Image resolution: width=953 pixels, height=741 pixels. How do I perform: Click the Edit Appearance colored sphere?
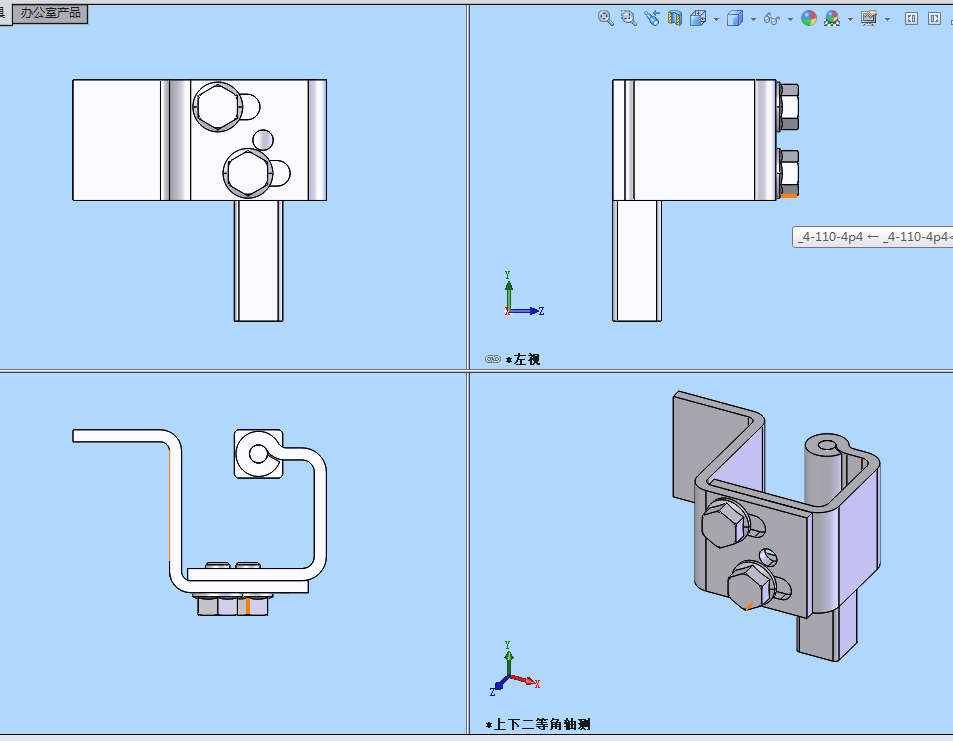coord(808,18)
